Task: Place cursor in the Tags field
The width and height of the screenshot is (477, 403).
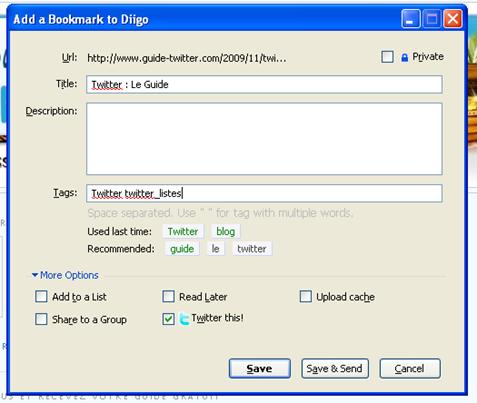Action: tap(264, 193)
